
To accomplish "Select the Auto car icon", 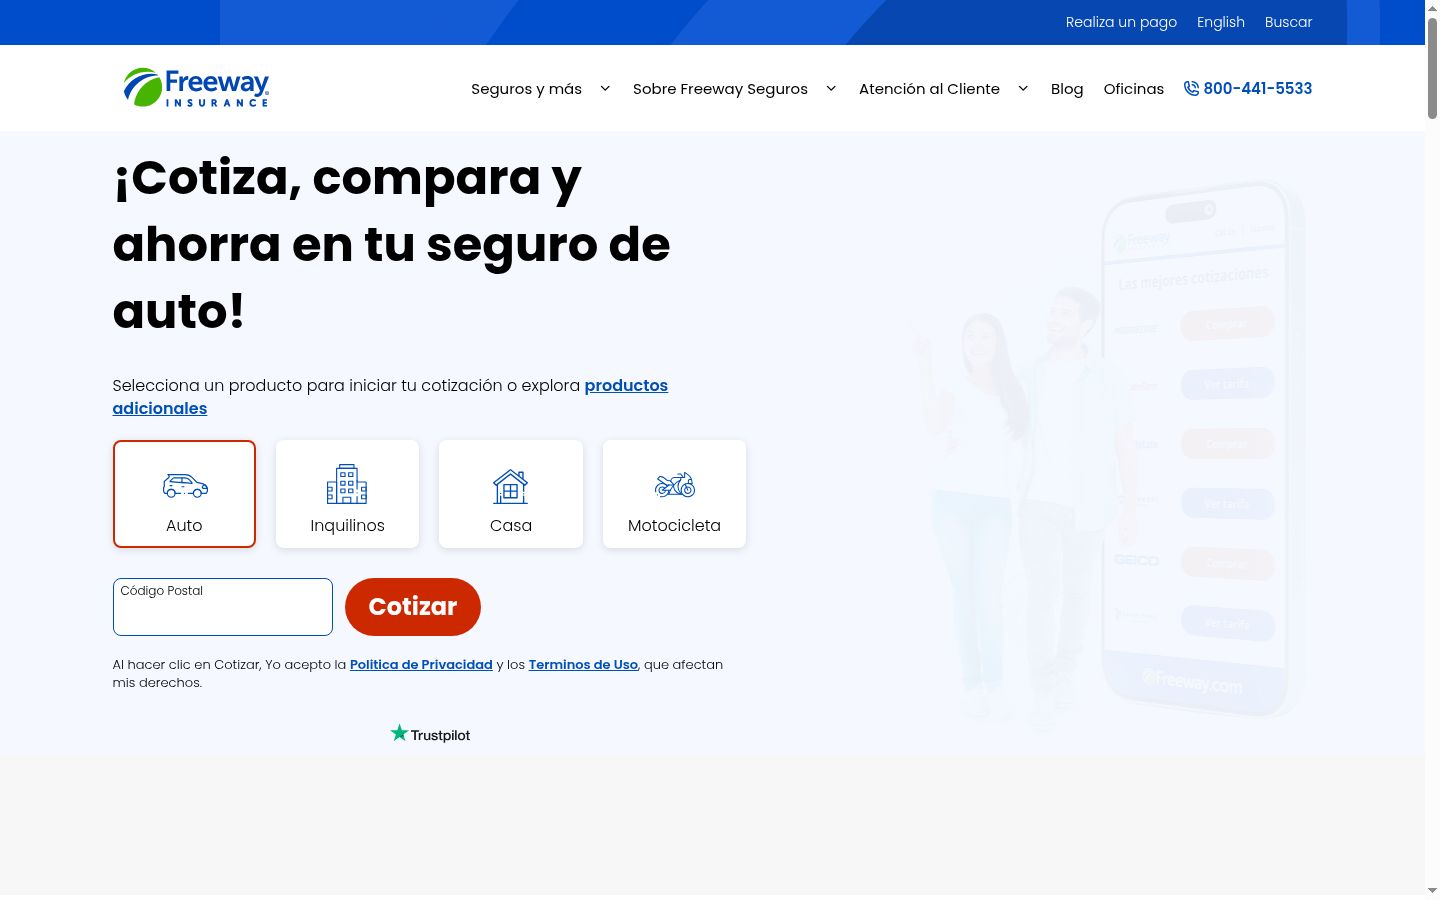I will pos(185,486).
